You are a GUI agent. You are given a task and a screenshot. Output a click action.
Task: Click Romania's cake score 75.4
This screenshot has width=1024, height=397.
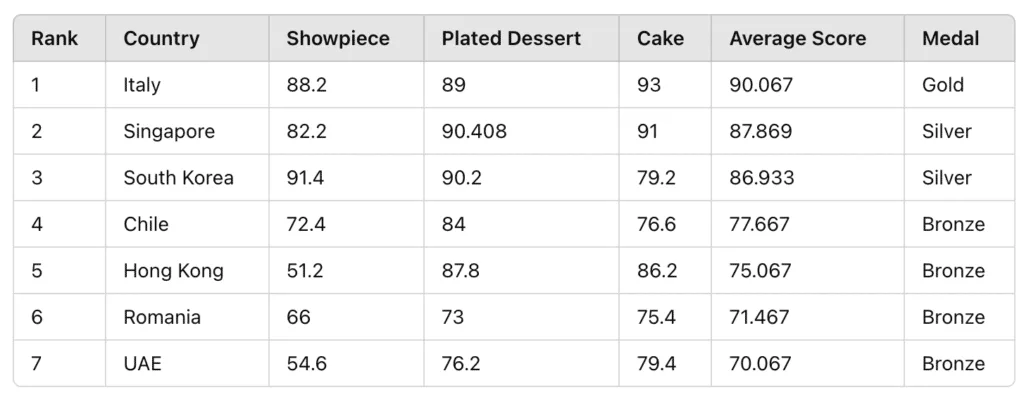pos(657,317)
